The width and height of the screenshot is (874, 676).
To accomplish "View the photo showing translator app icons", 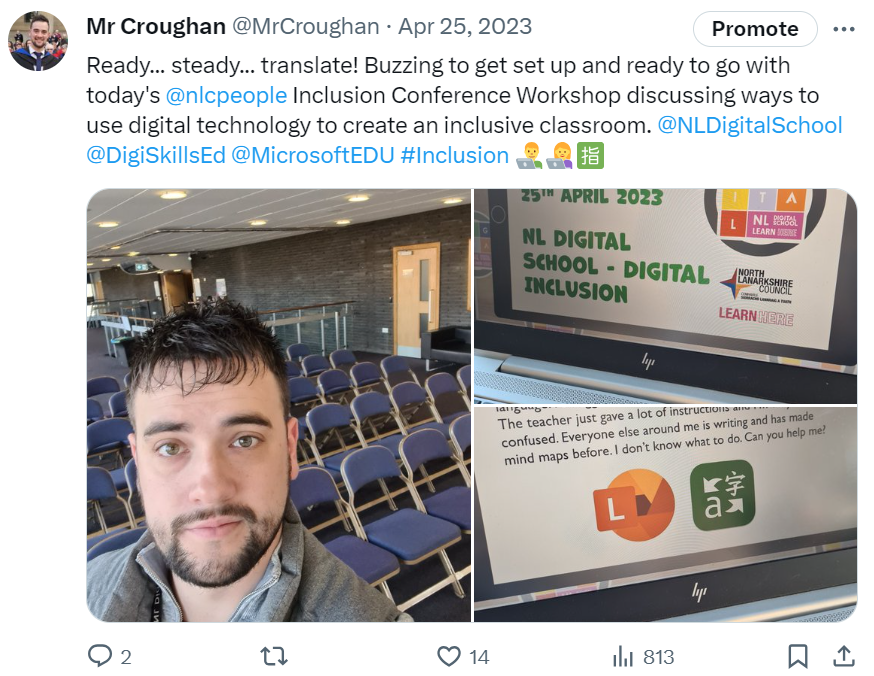I will click(666, 514).
